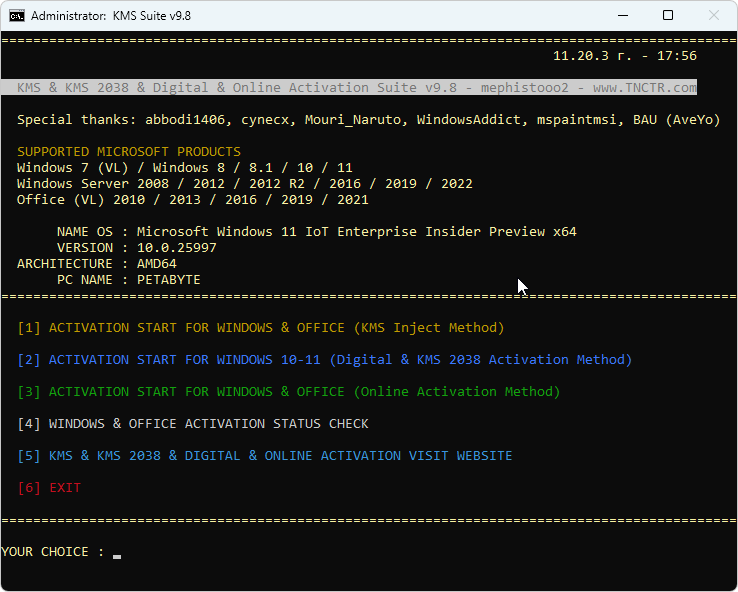Click the red [6] EXIT line
The height and width of the screenshot is (592, 738).
pyautogui.click(x=49, y=488)
